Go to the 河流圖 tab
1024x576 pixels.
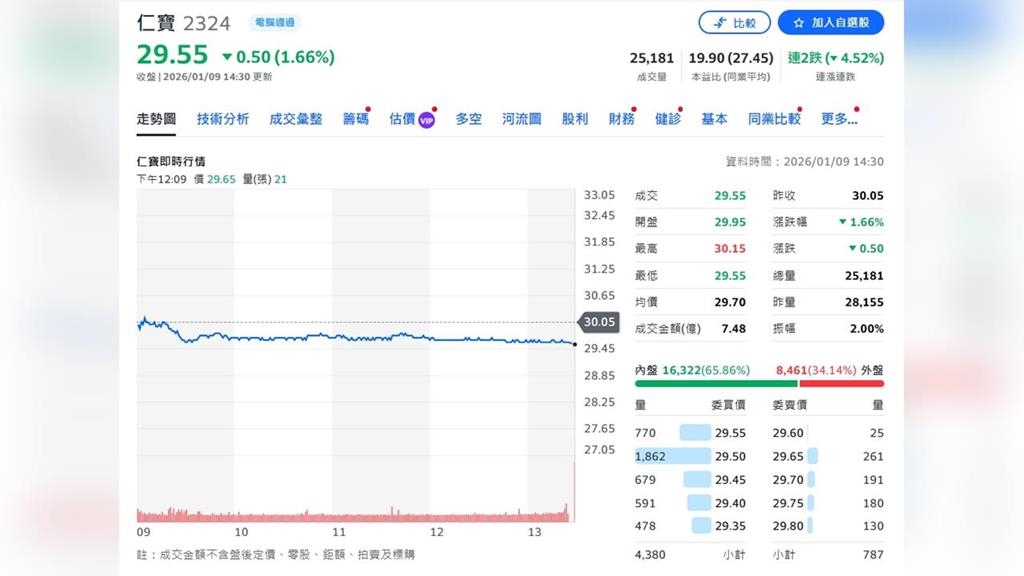(x=521, y=119)
